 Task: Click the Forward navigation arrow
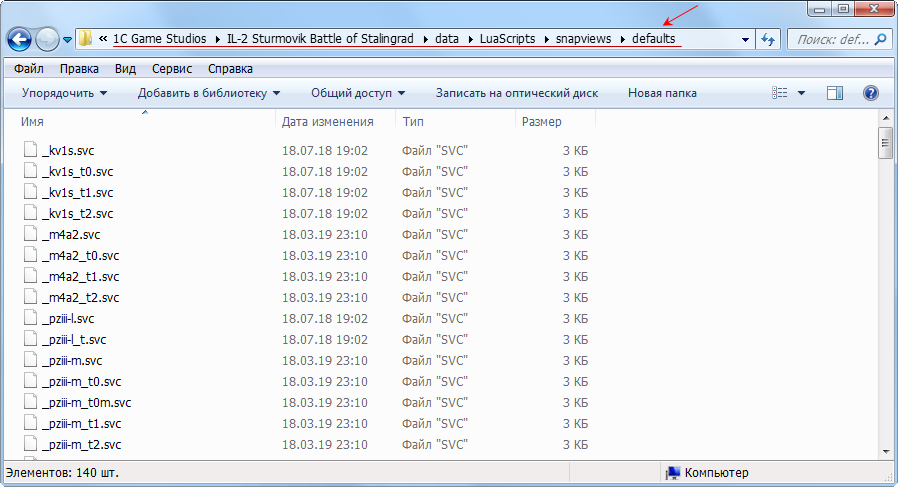[47, 40]
